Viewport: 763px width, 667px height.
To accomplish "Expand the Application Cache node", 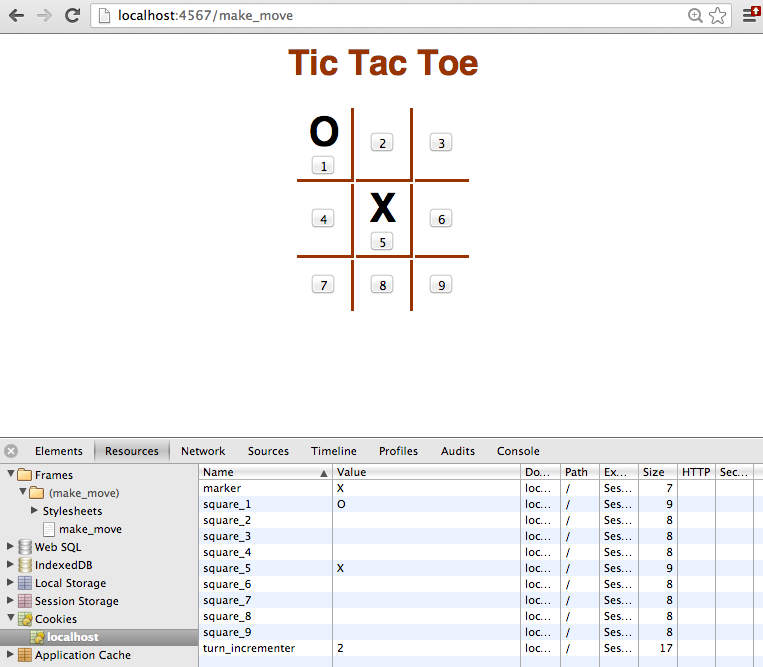I will [10, 654].
